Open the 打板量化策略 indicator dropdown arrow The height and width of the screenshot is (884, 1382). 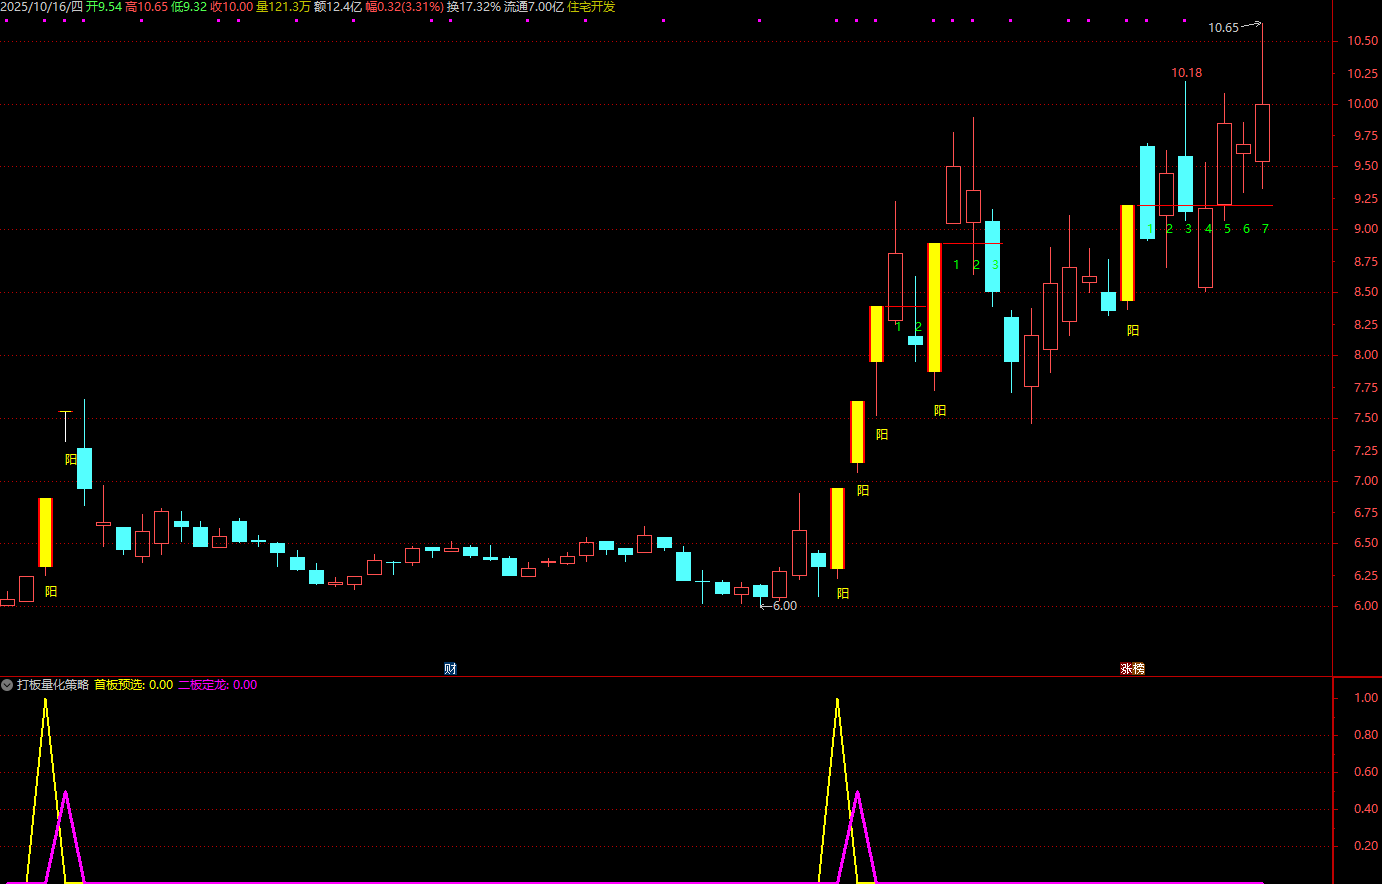click(7, 685)
